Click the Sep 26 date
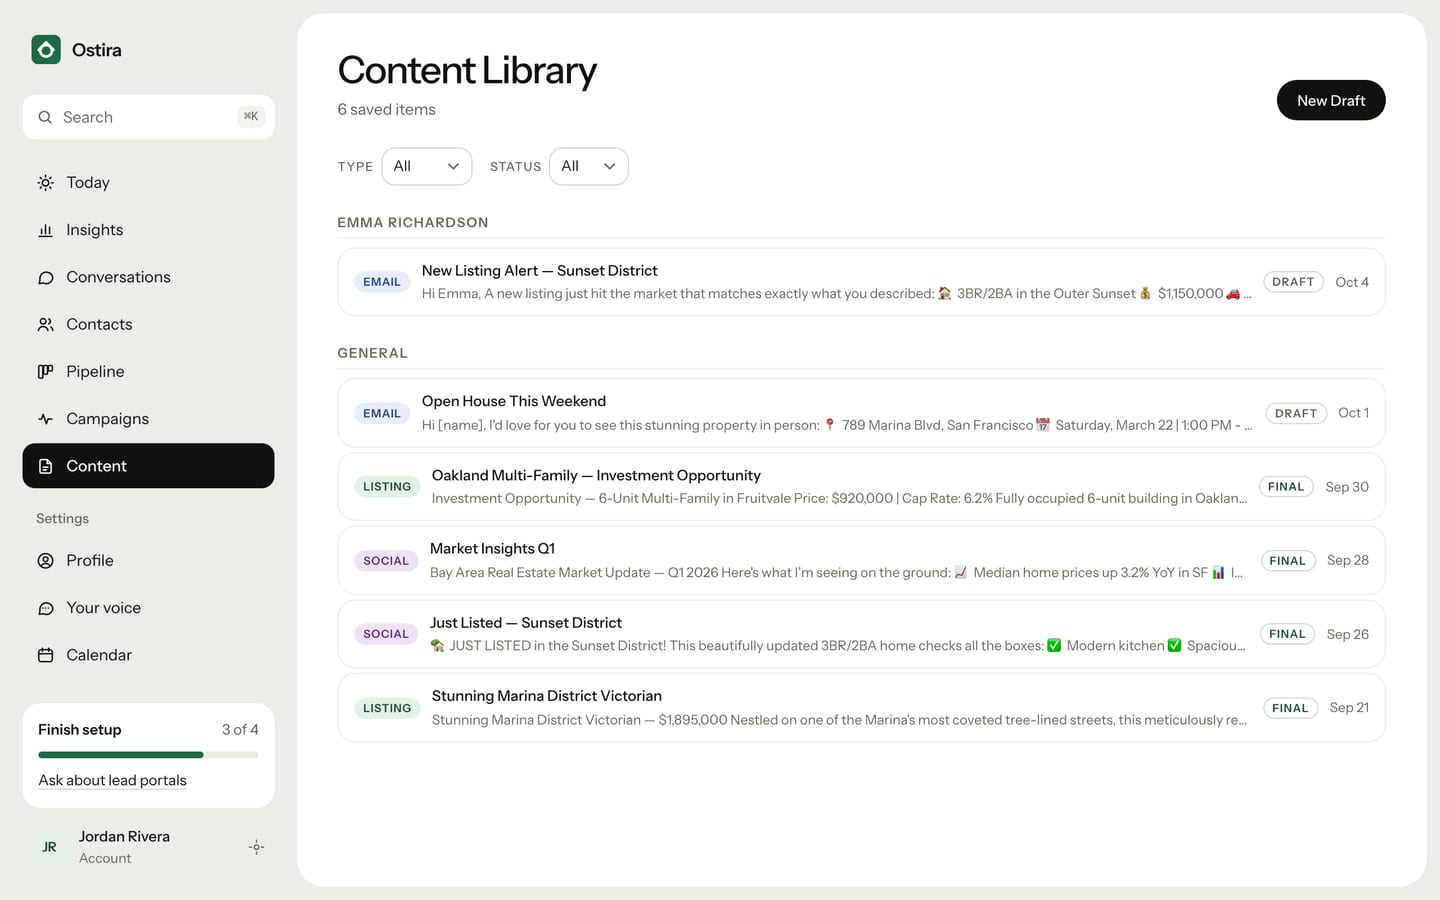The width and height of the screenshot is (1440, 900). (1348, 634)
